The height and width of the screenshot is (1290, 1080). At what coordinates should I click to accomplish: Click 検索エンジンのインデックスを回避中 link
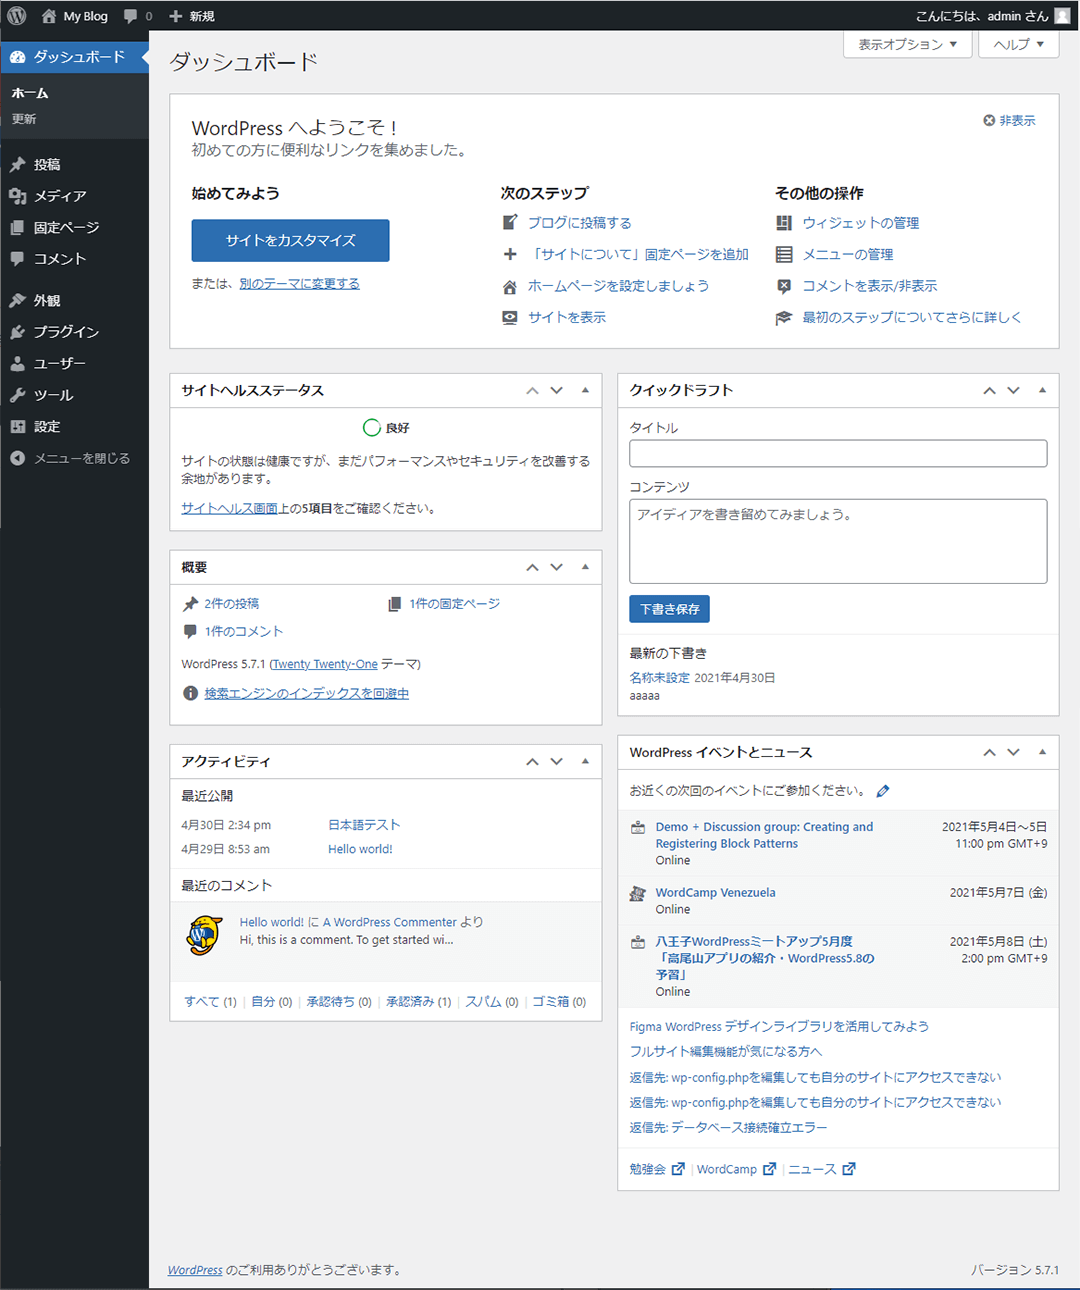coord(306,693)
